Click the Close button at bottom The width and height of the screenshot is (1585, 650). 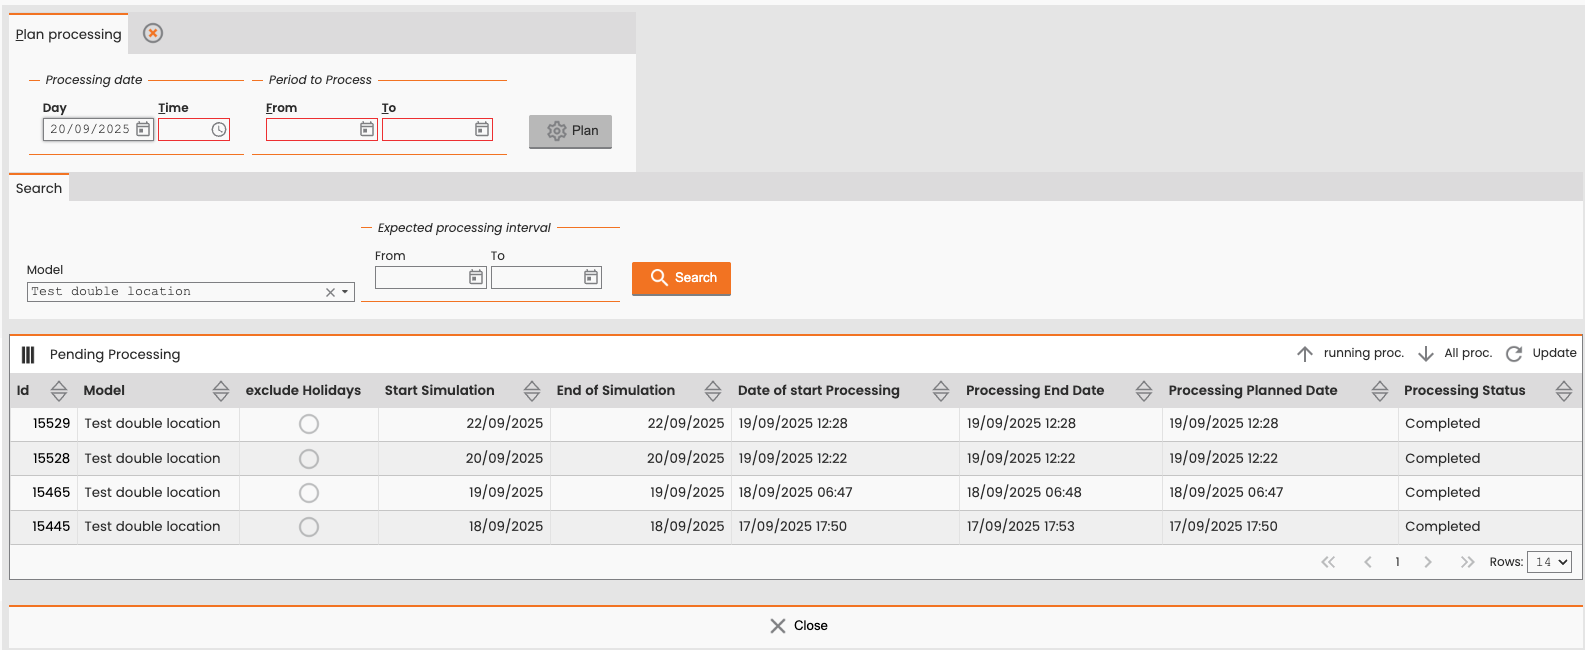pos(798,626)
